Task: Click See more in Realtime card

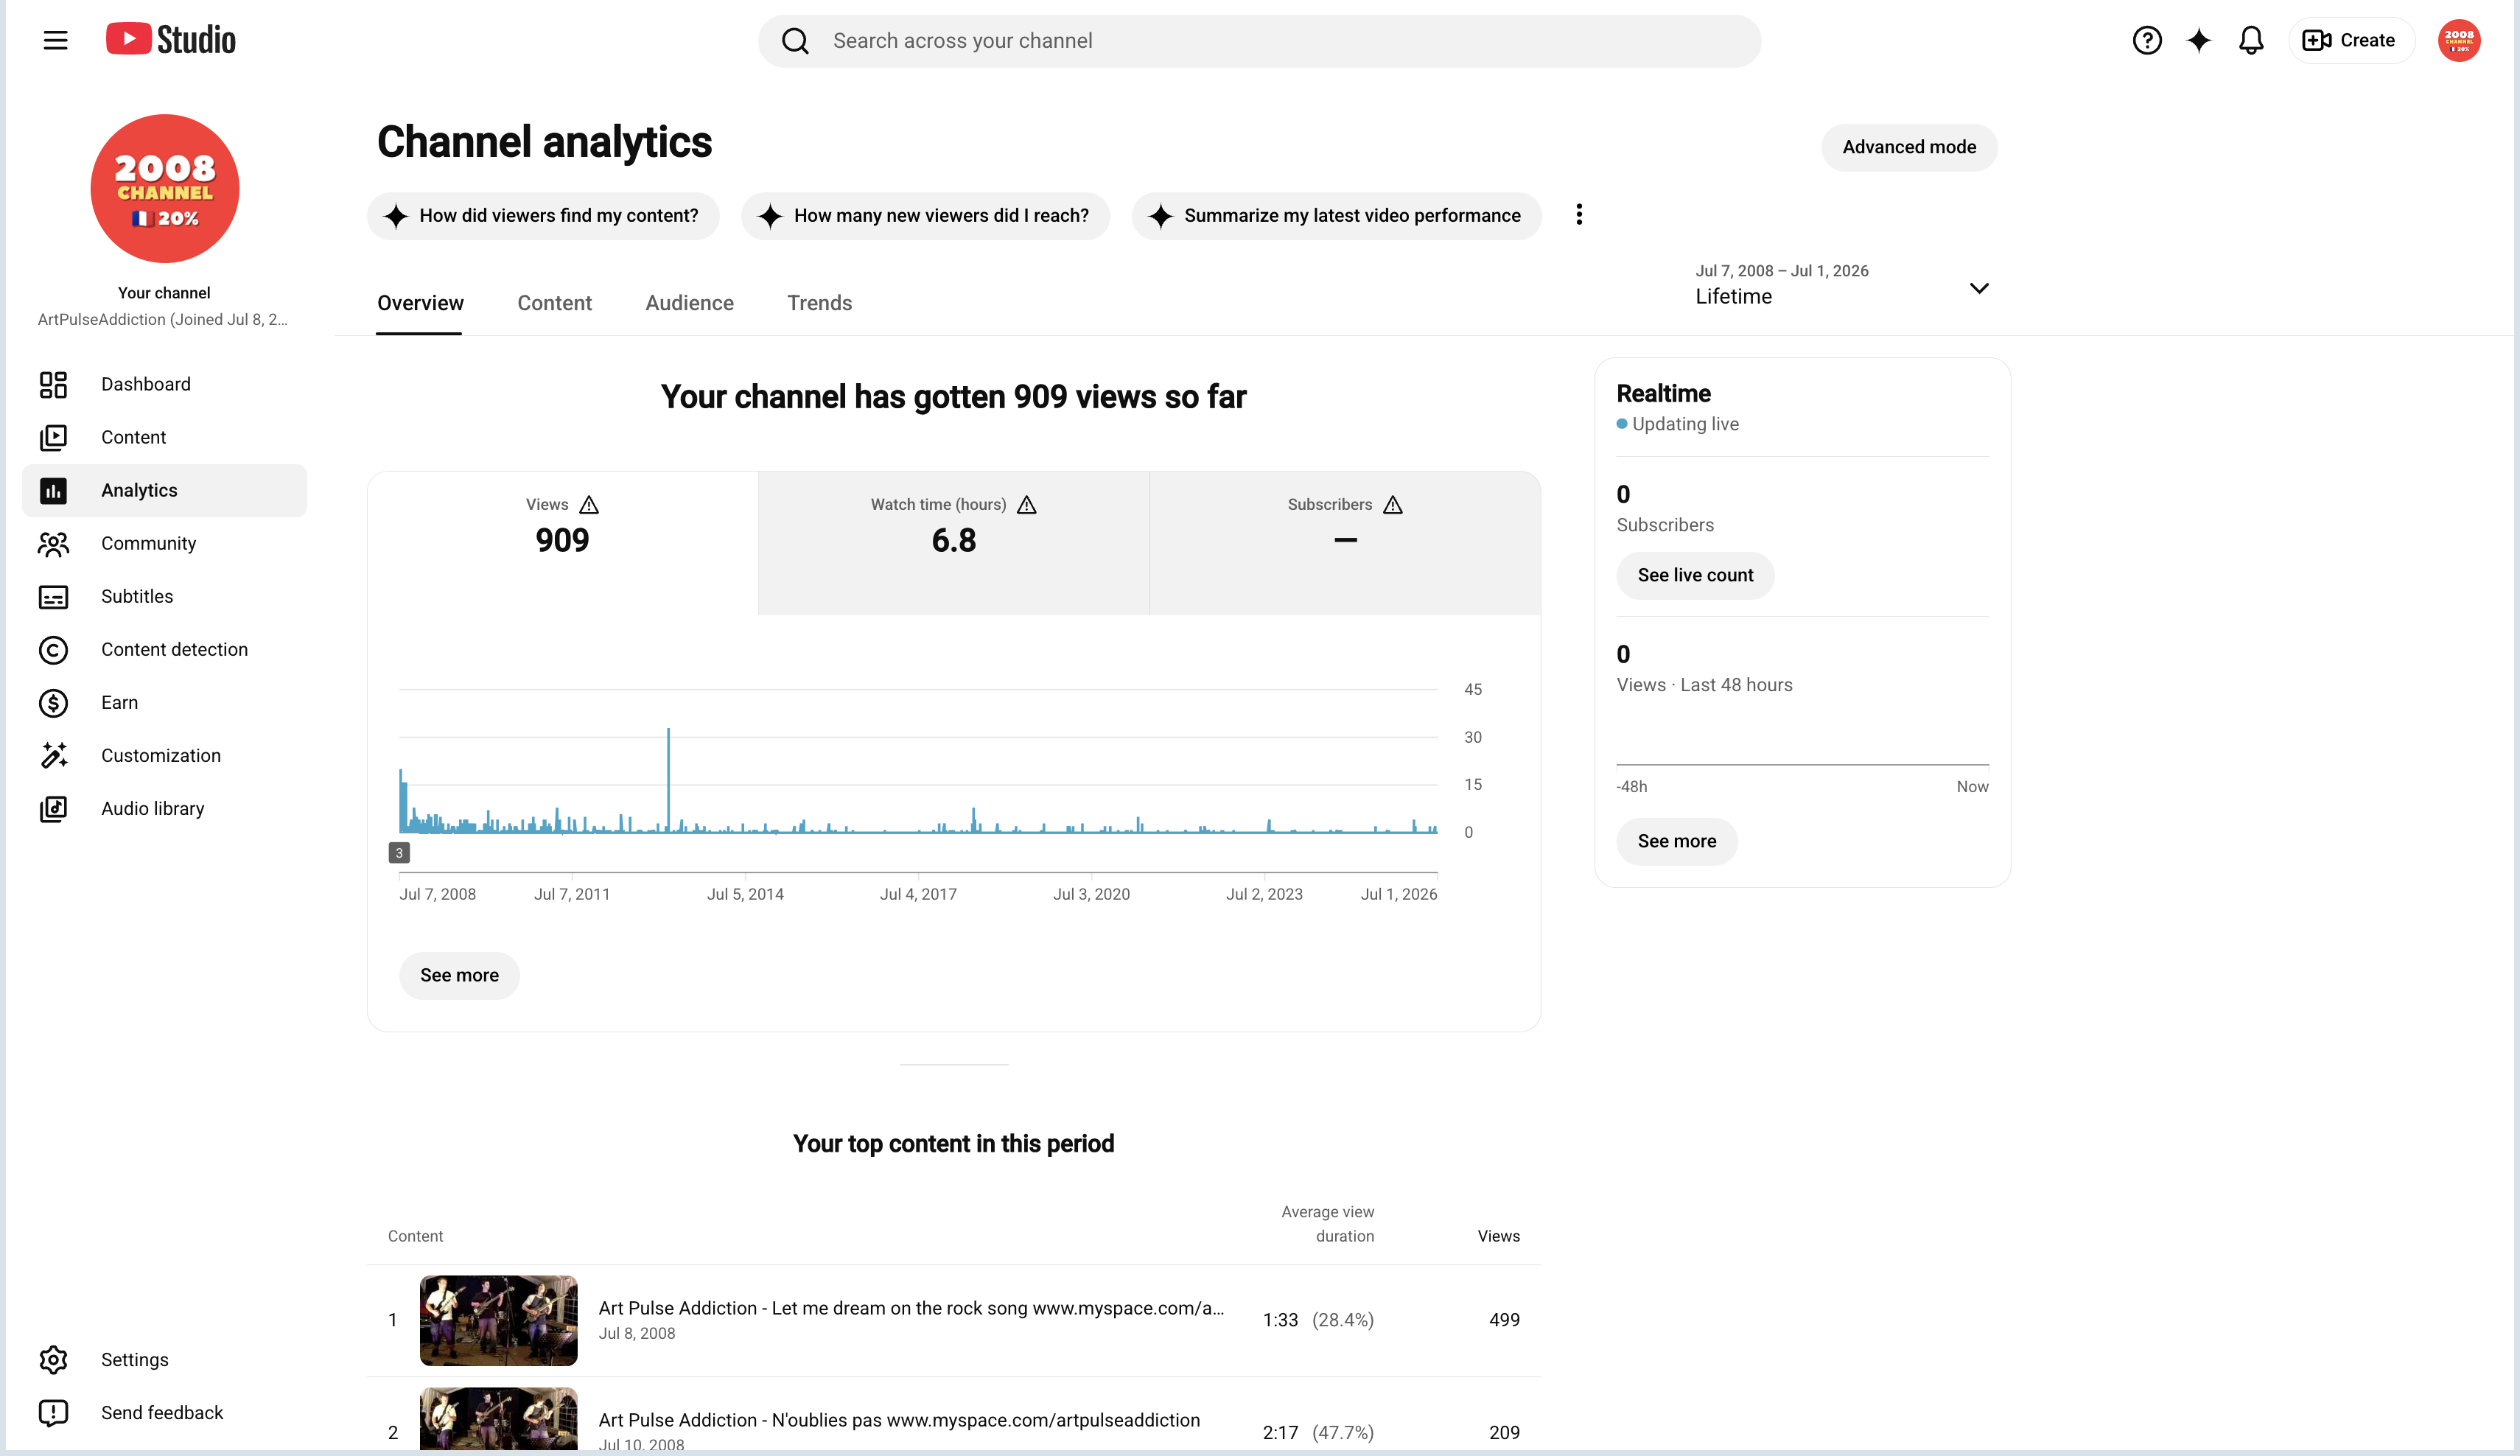Action: 1677,841
